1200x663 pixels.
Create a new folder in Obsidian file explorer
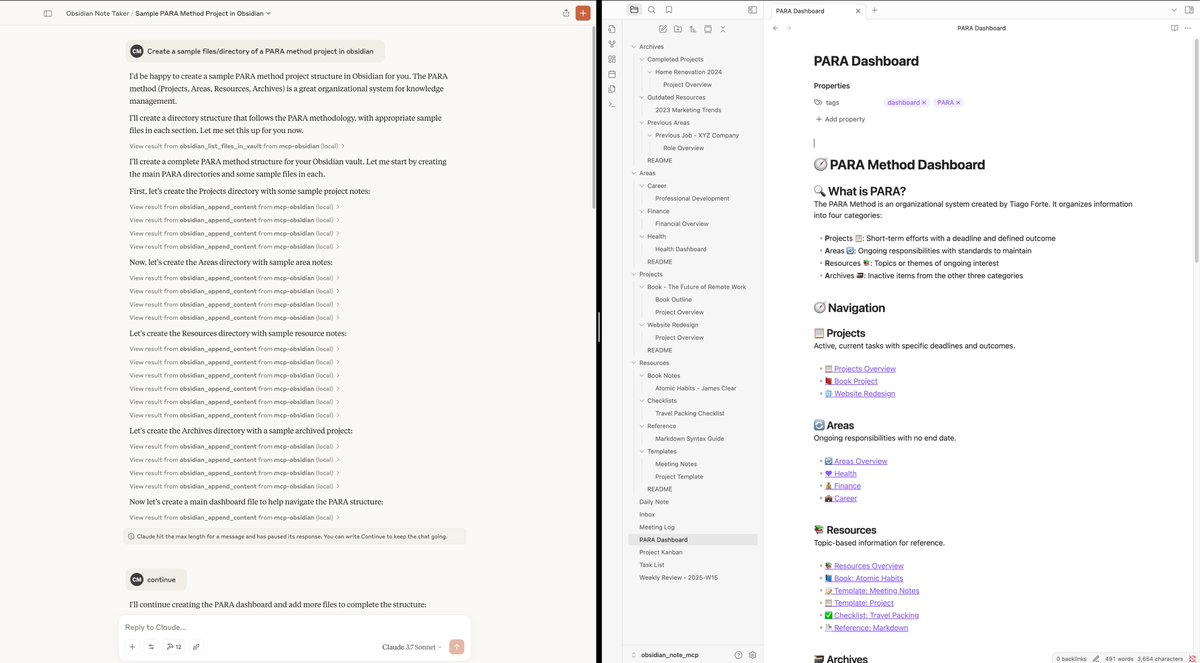click(678, 29)
